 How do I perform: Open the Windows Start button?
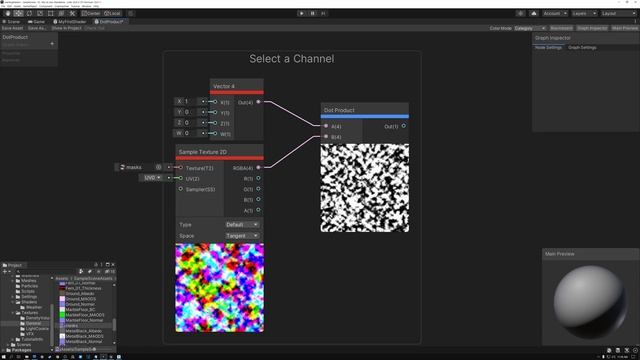[x=3, y=357]
